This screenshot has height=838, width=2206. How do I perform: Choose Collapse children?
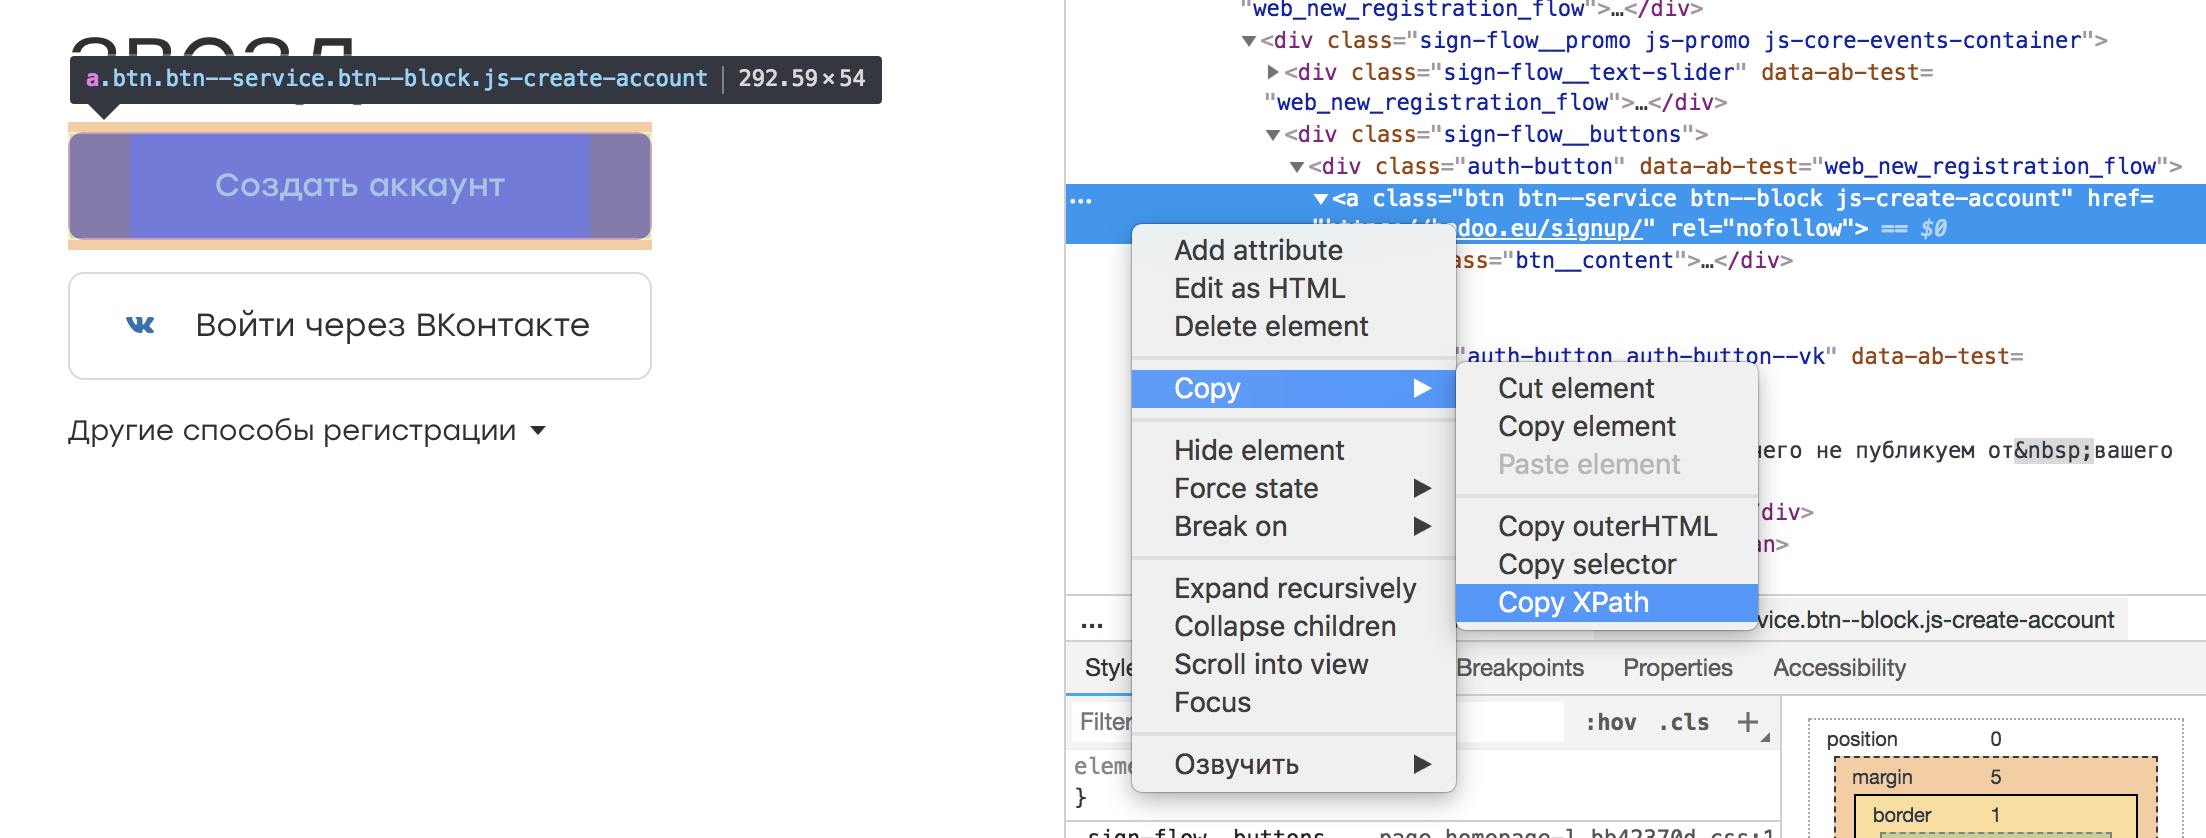[1293, 626]
